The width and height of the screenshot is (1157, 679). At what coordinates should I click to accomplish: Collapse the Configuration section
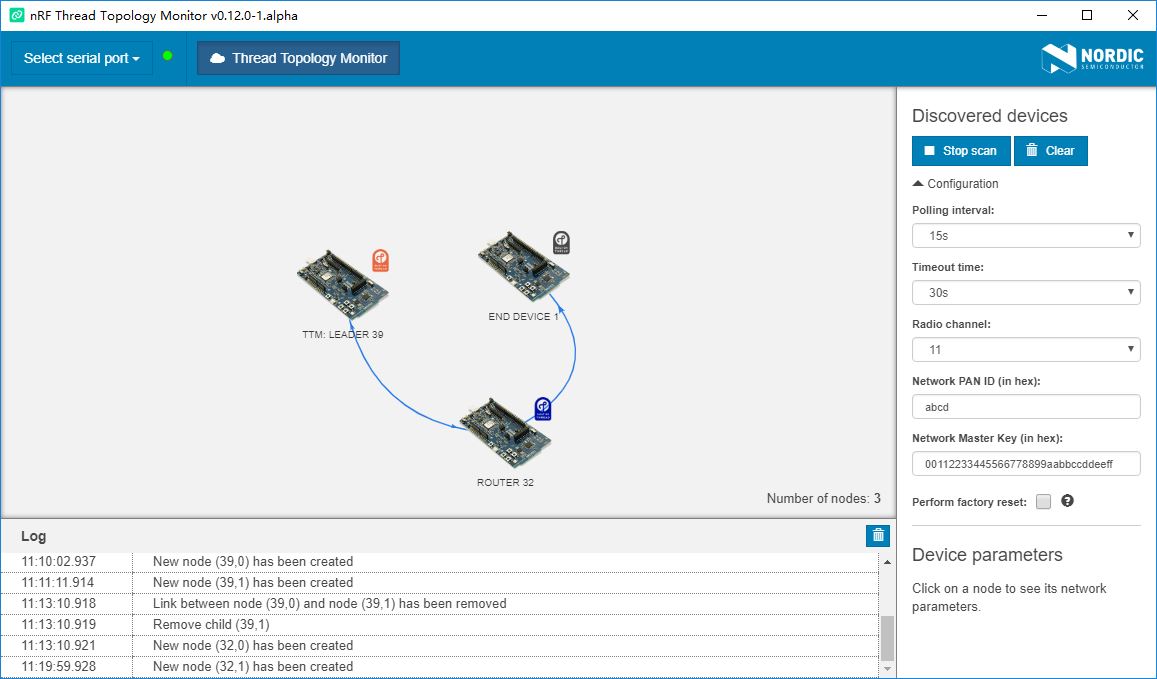pos(956,184)
